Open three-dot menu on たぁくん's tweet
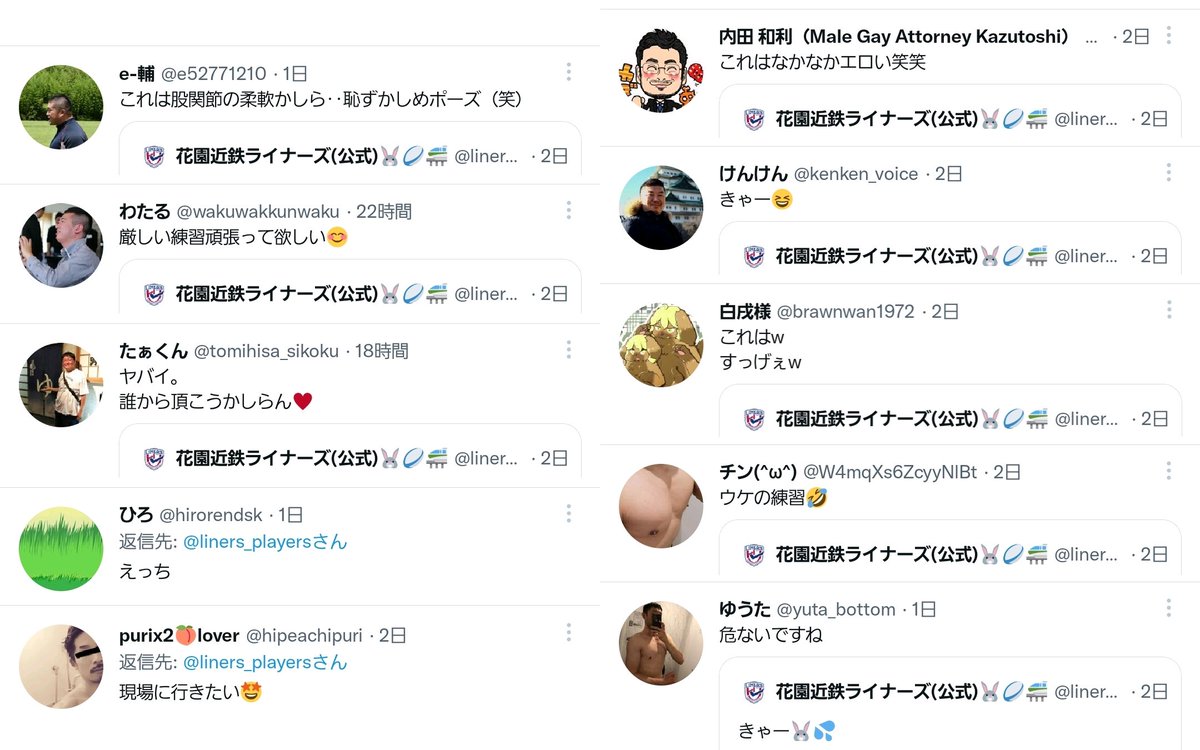This screenshot has width=1200, height=750. (568, 350)
